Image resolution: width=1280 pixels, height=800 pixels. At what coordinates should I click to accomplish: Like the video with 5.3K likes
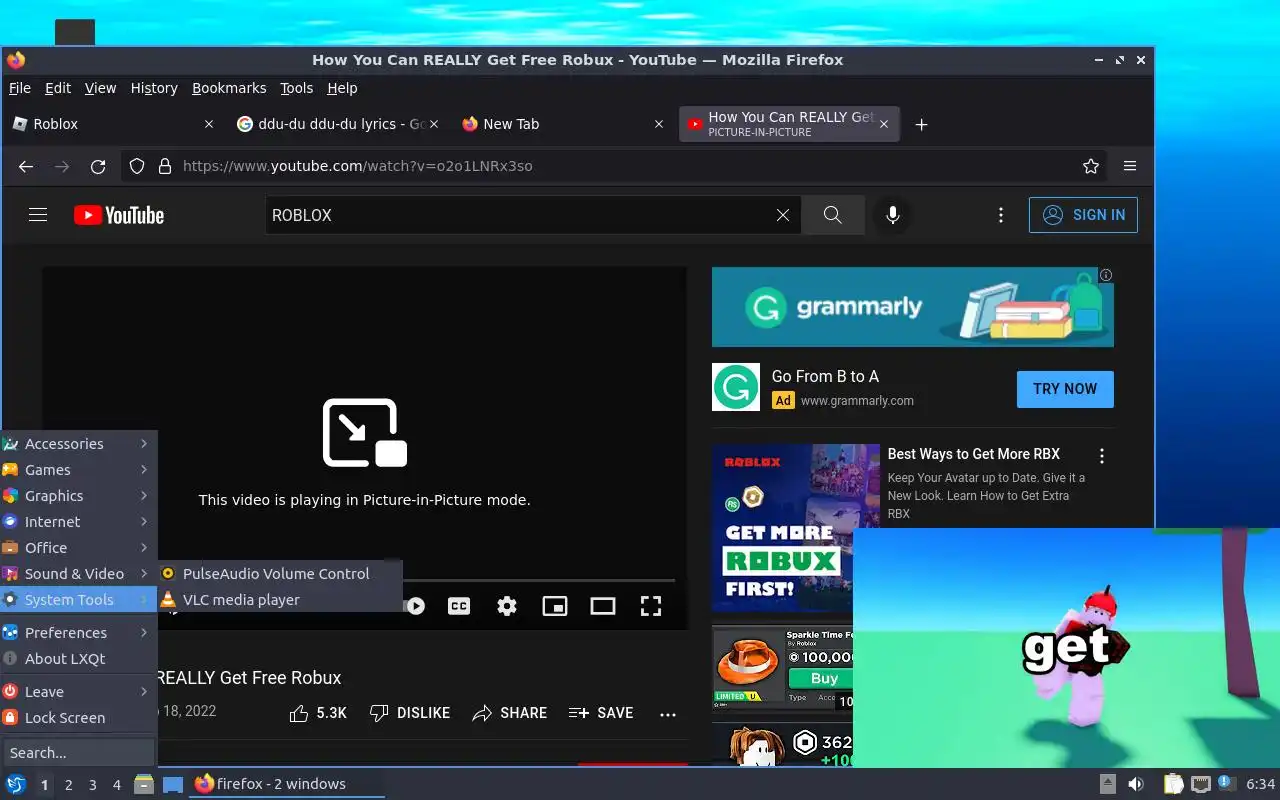click(x=318, y=713)
